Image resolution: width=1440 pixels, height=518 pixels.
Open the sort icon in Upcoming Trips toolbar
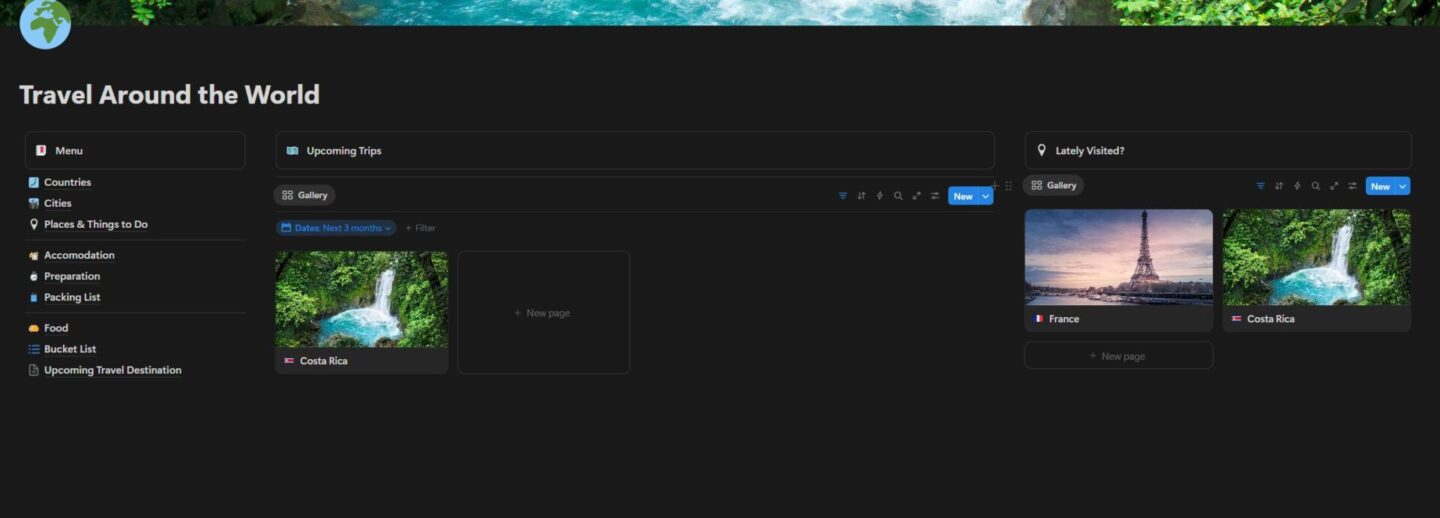tap(861, 196)
